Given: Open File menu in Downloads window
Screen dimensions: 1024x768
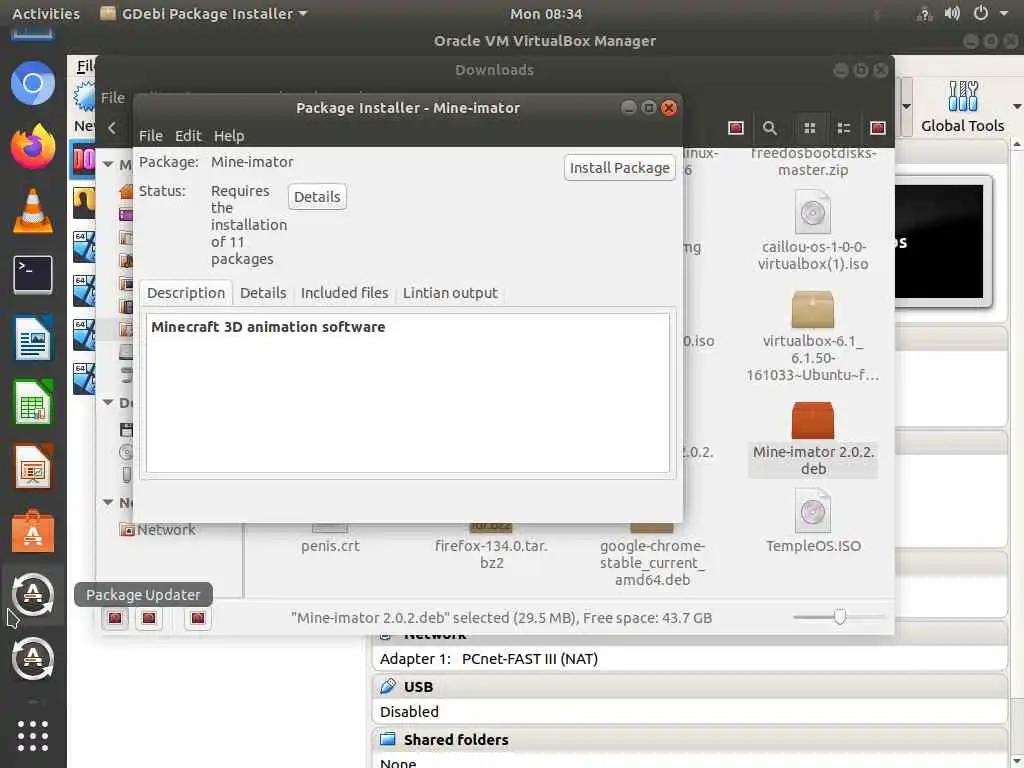Looking at the screenshot, I should (112, 97).
